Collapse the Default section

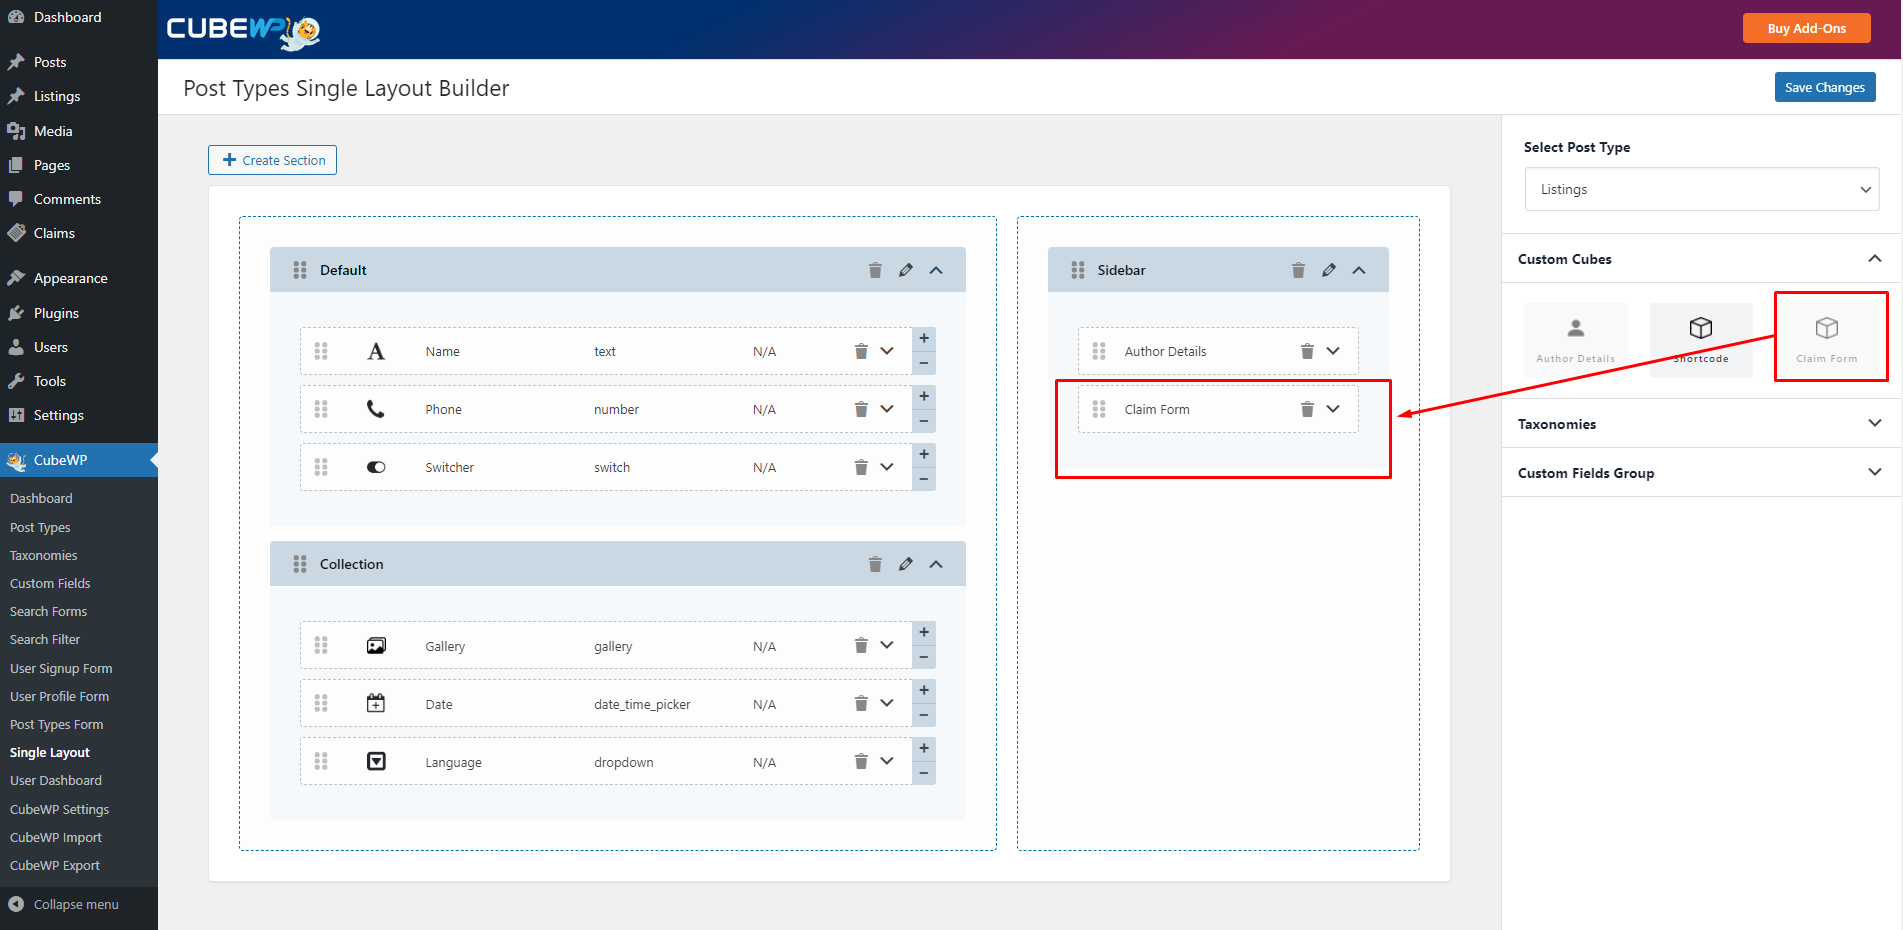pyautogui.click(x=936, y=270)
